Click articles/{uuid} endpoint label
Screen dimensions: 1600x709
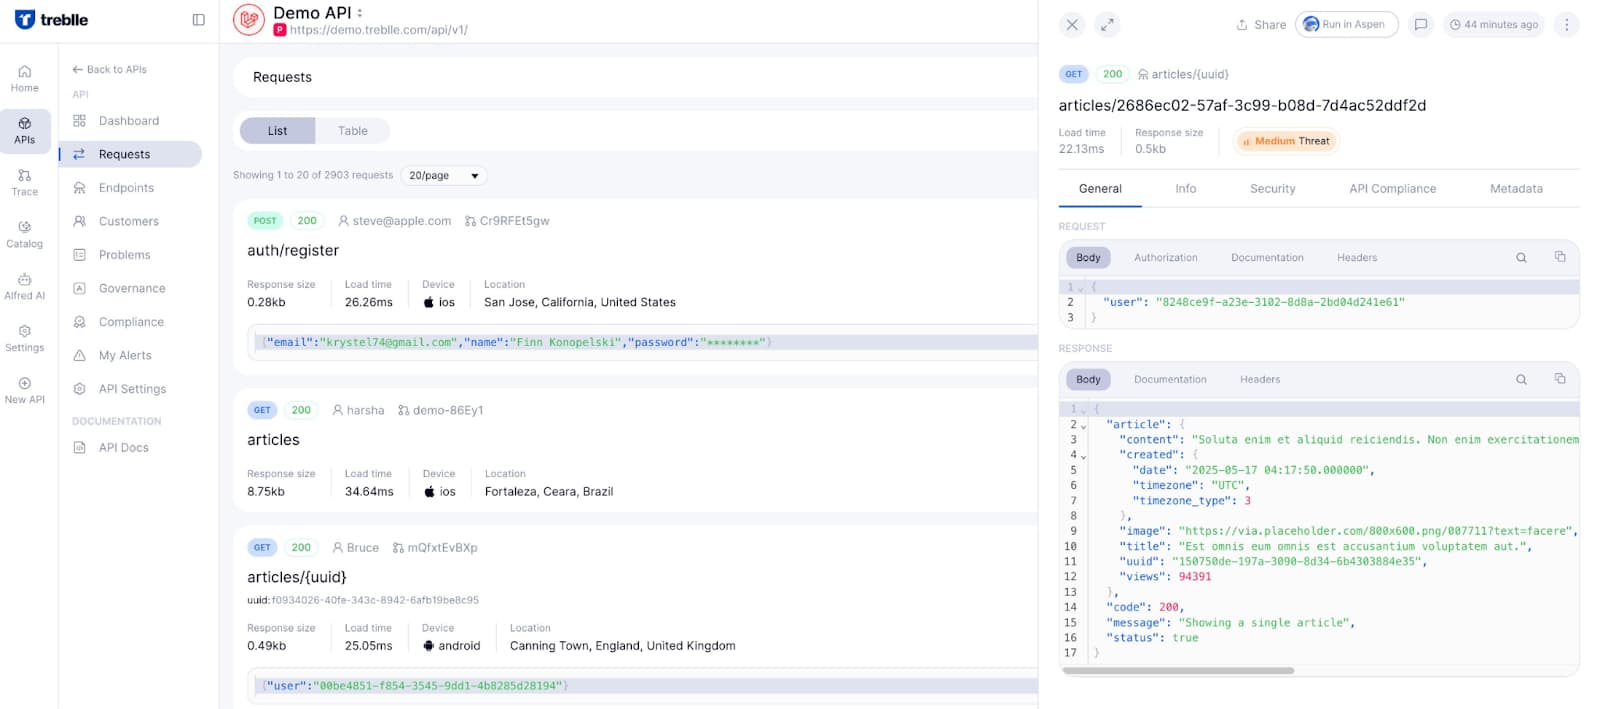click(1183, 74)
